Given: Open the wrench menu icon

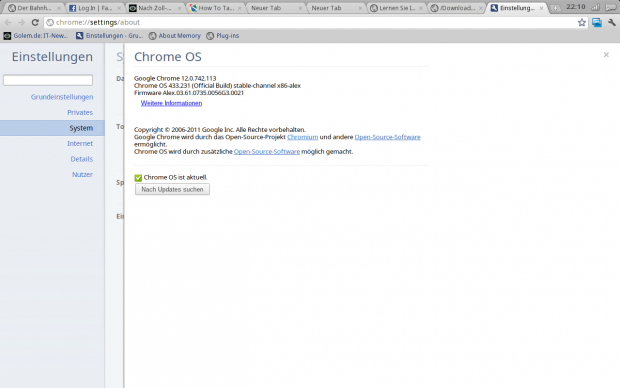Looking at the screenshot, I should [612, 23].
